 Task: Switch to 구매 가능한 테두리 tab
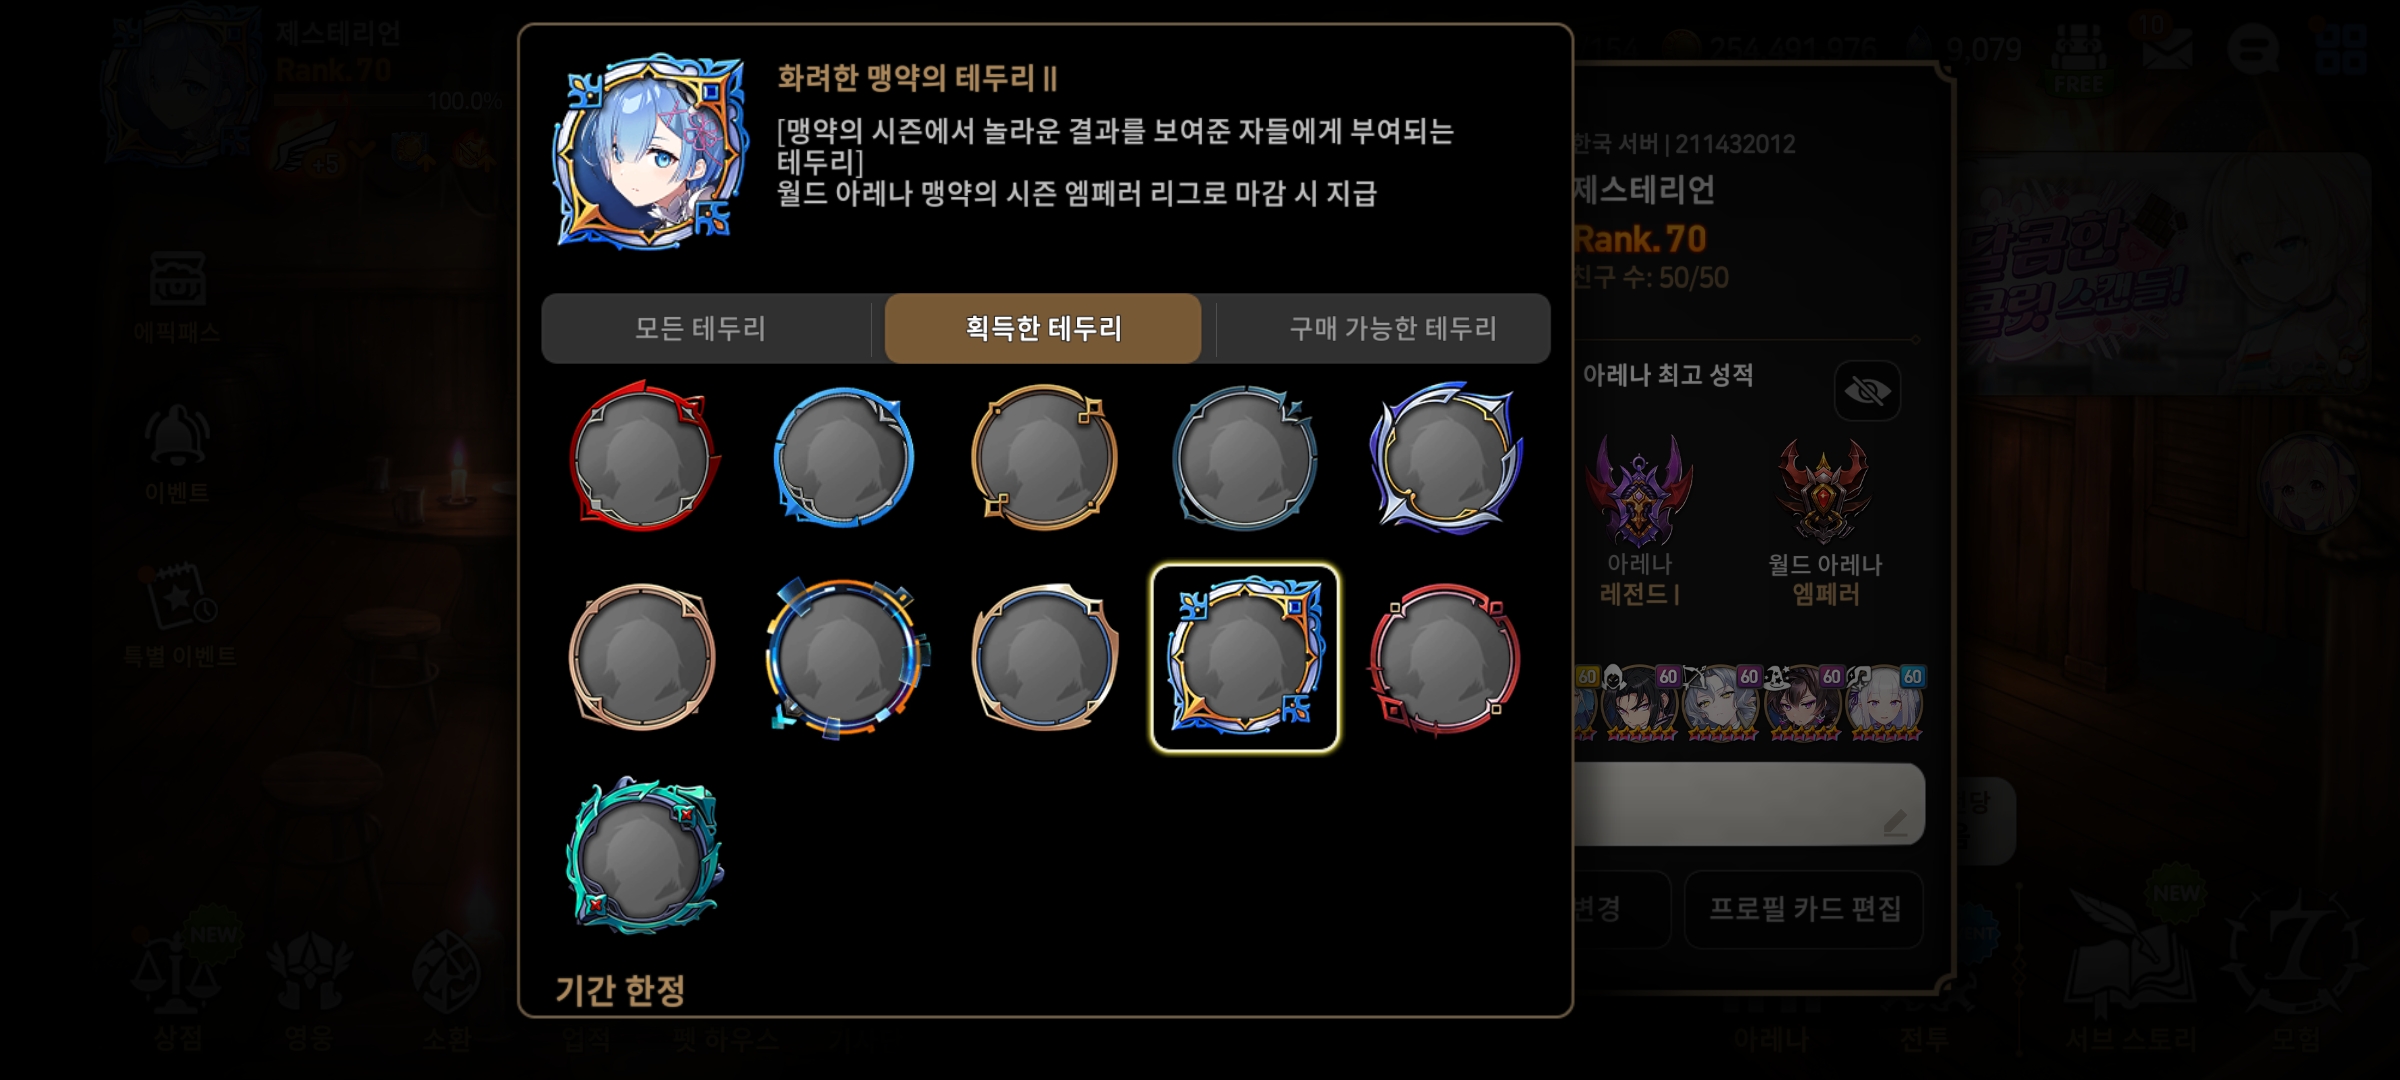(x=1391, y=328)
